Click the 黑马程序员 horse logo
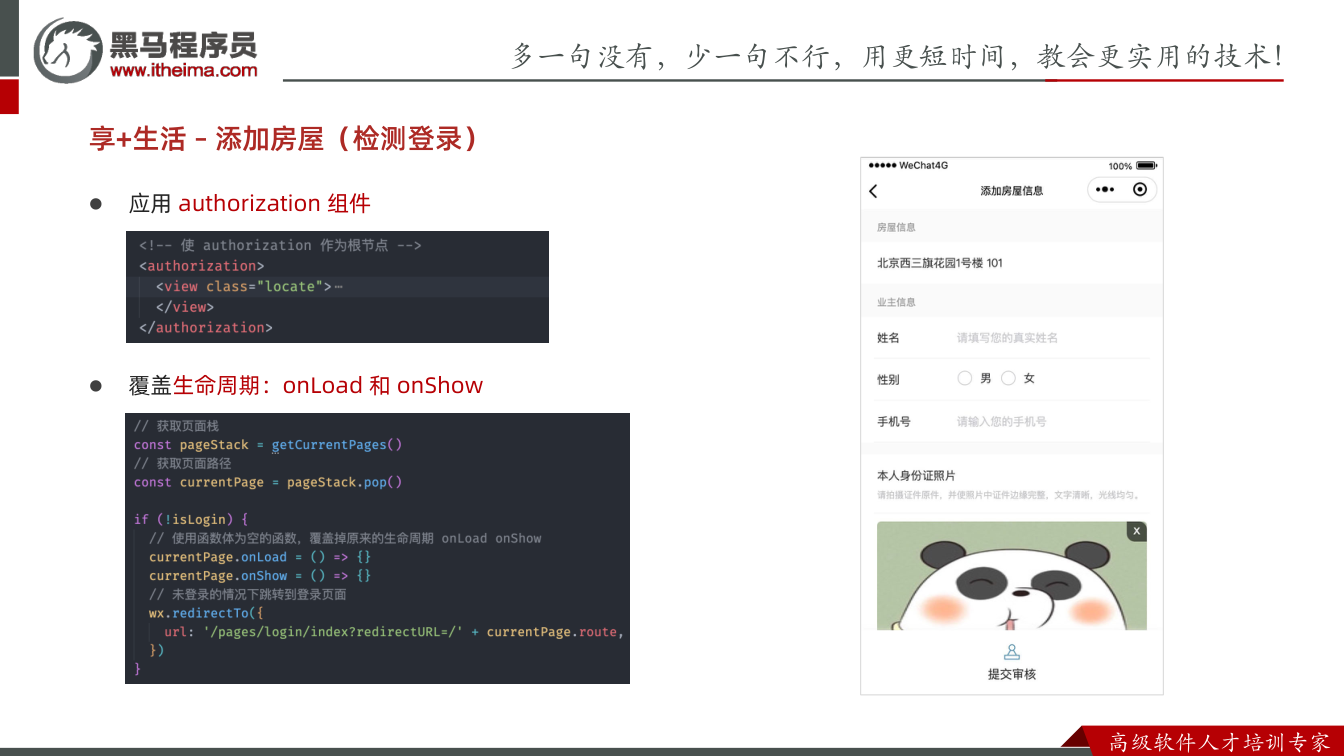Image resolution: width=1344 pixels, height=756 pixels. pos(68,50)
